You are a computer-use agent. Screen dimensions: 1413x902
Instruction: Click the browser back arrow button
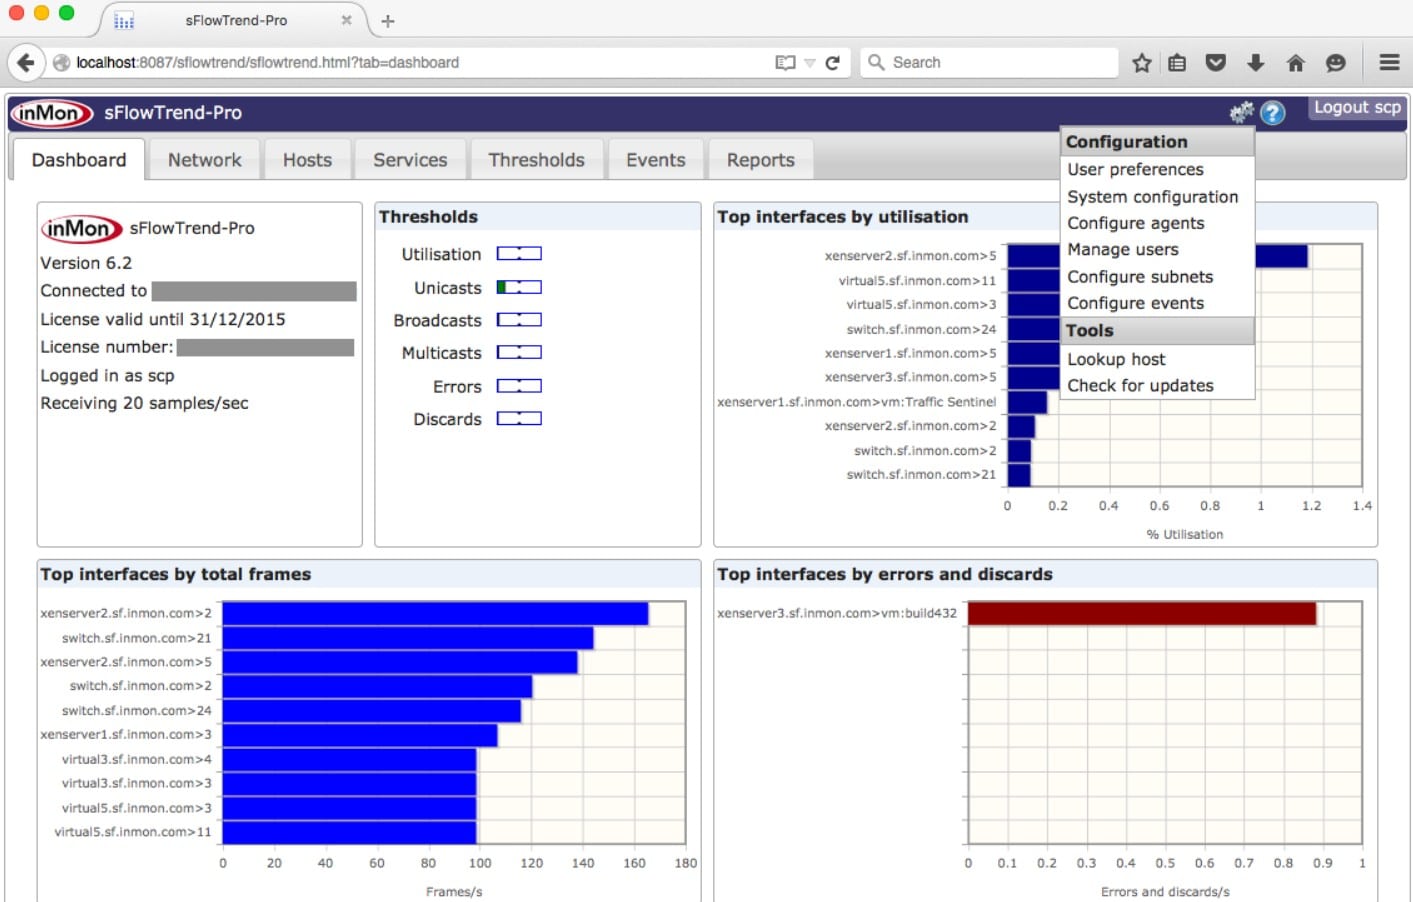[26, 62]
